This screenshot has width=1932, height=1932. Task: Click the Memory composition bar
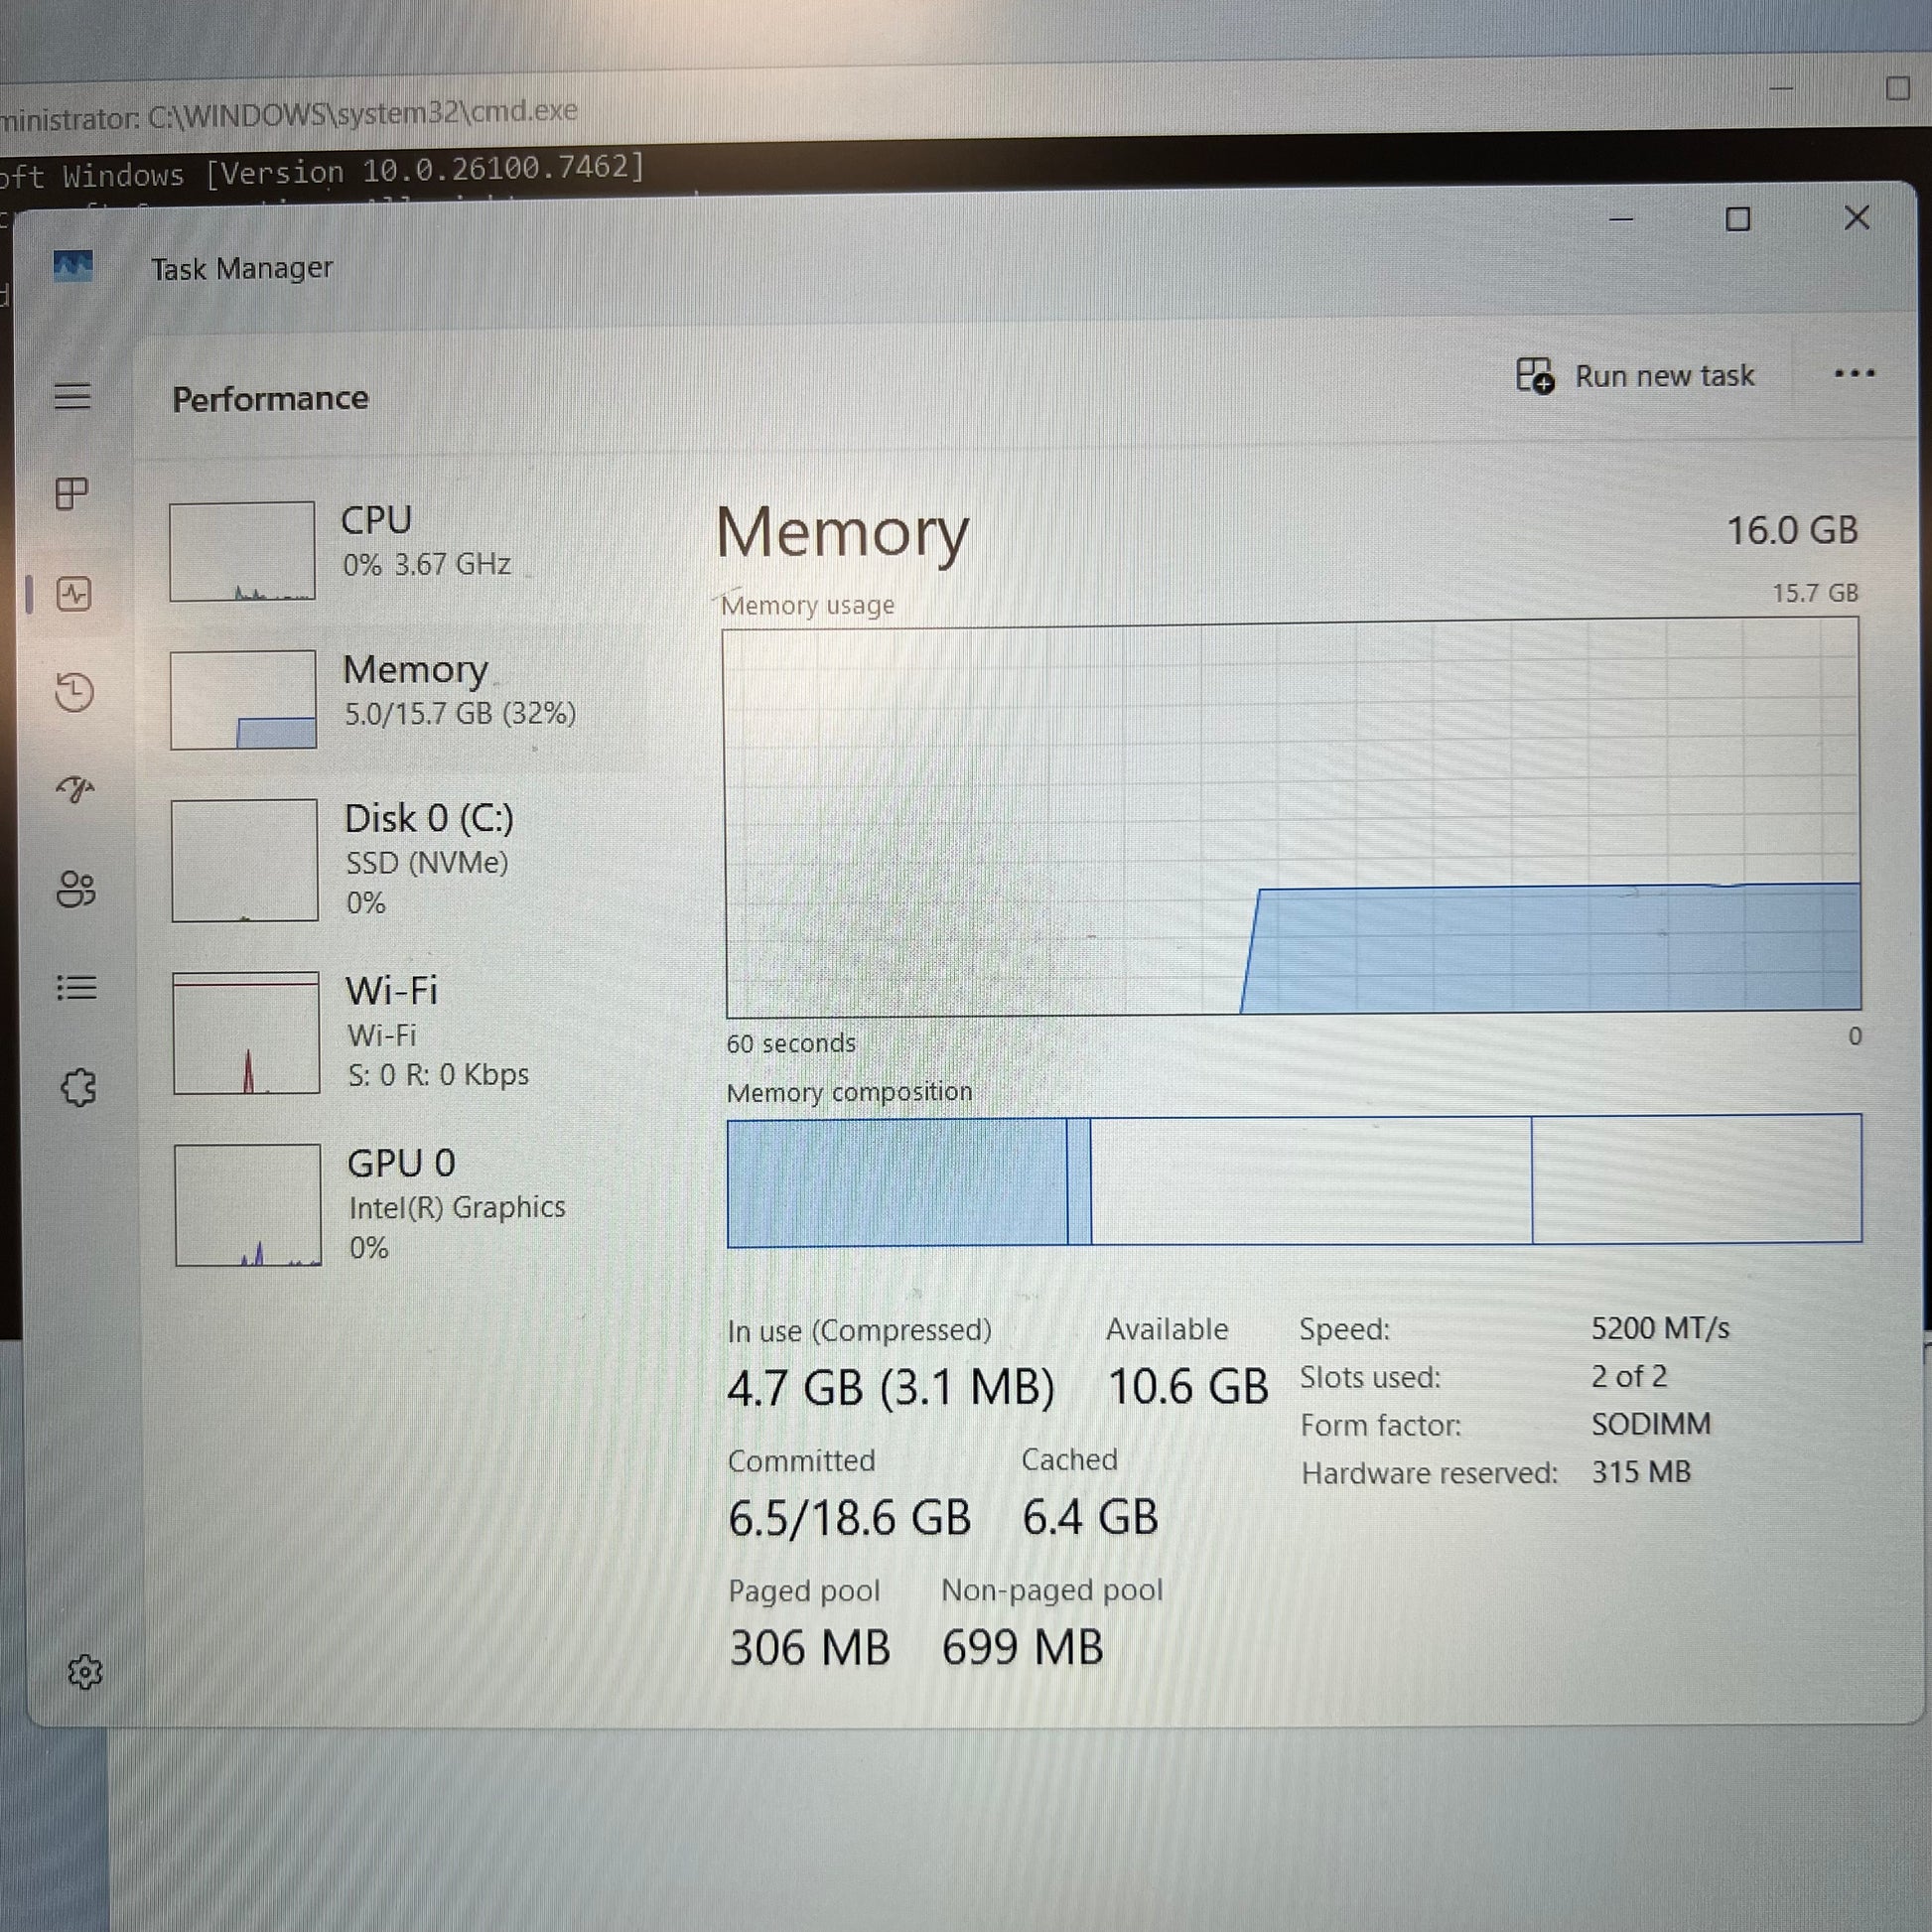[1293, 1181]
